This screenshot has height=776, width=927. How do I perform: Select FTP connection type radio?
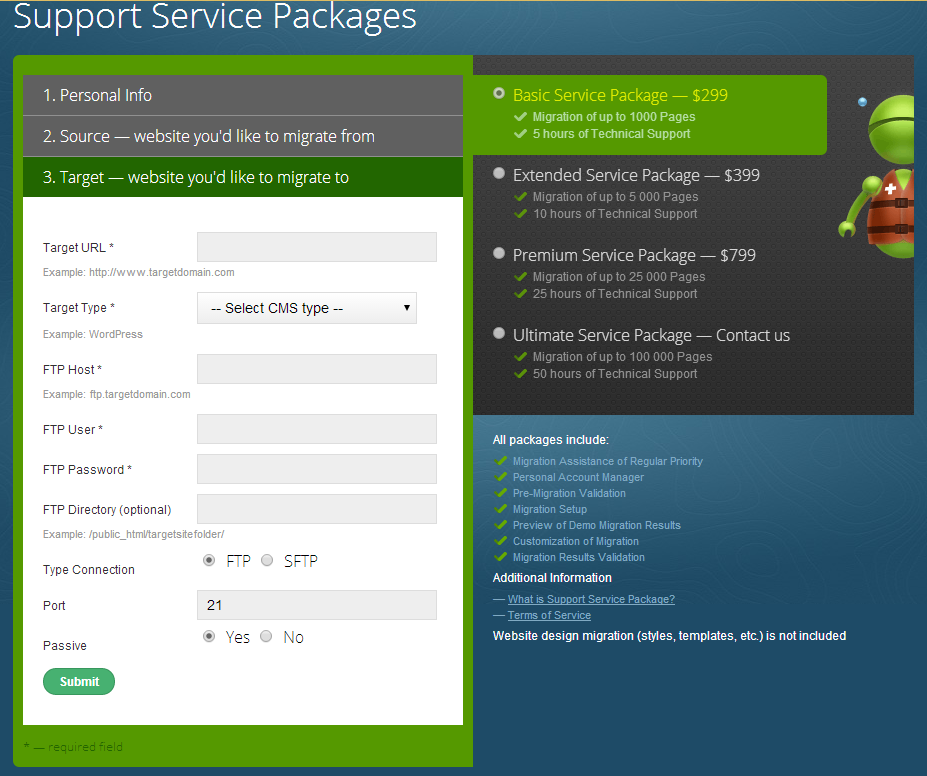pos(209,560)
